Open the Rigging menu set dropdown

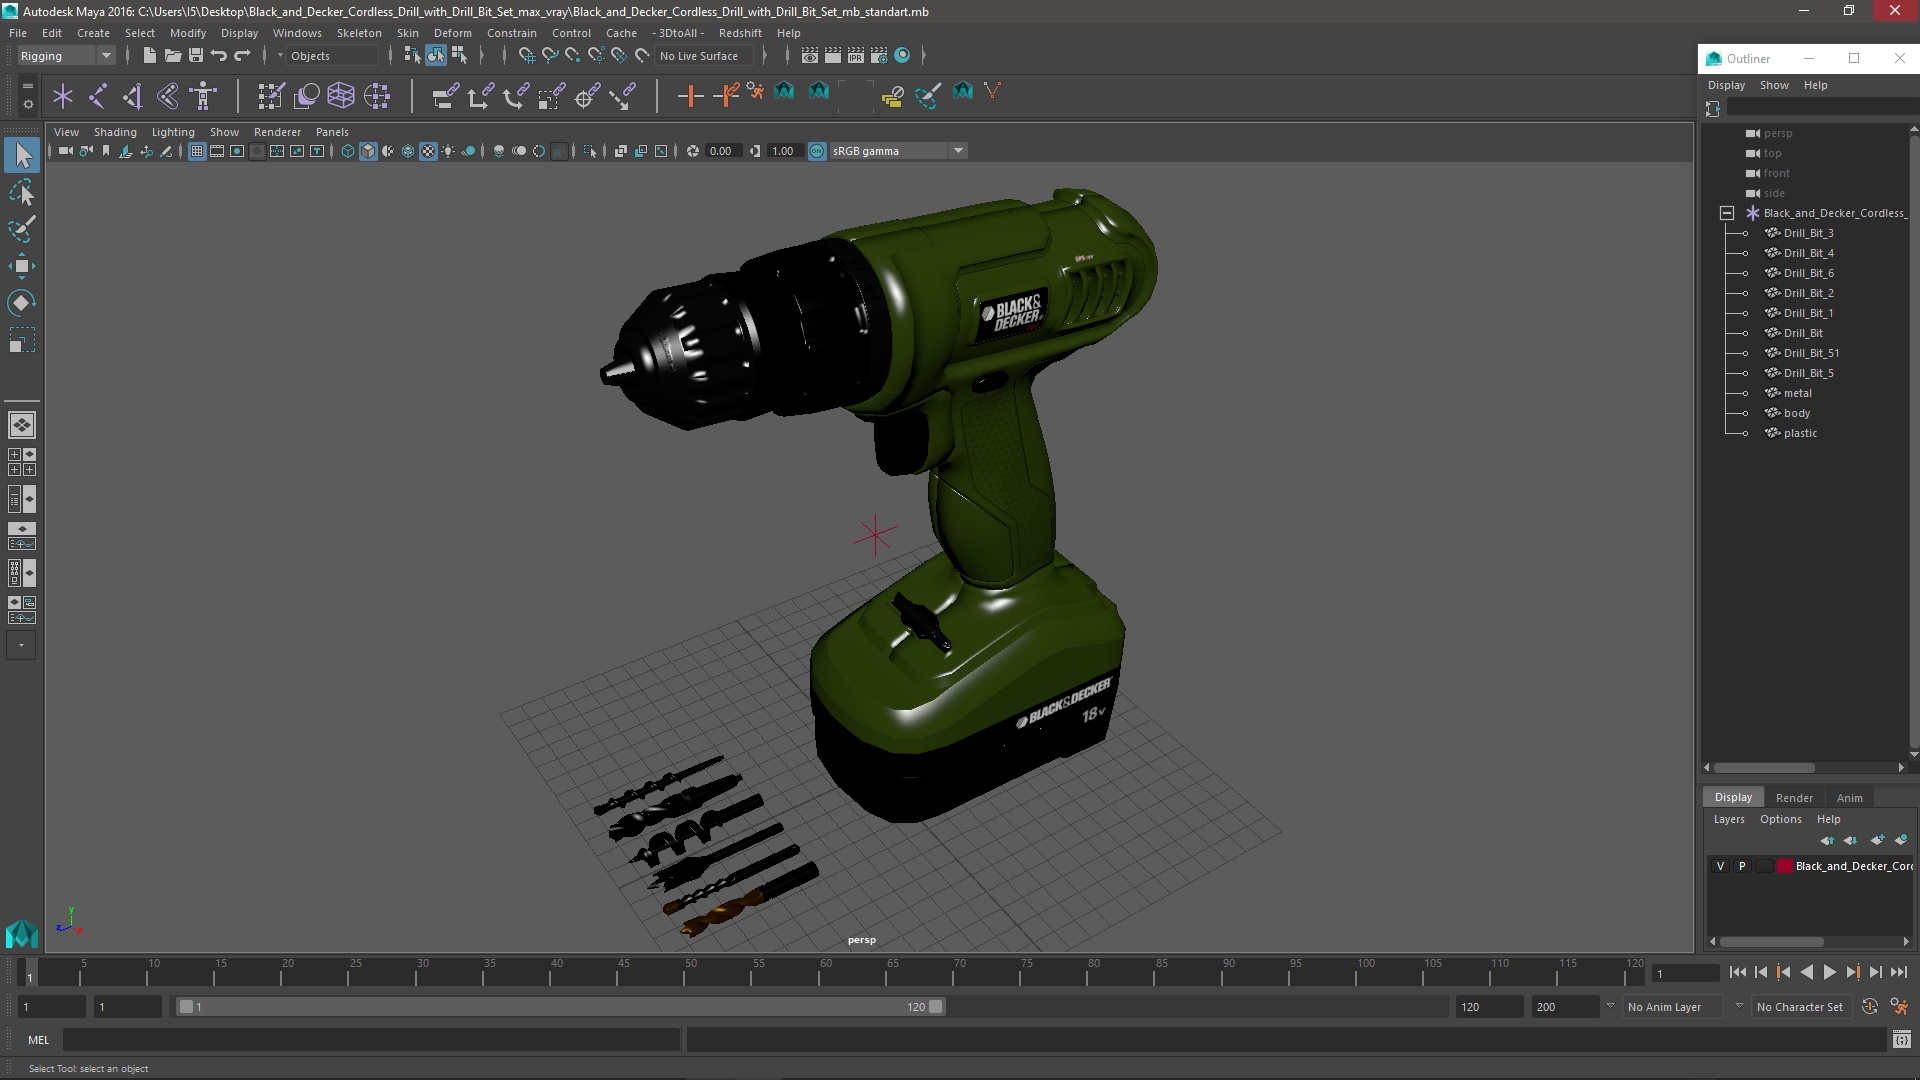click(66, 56)
